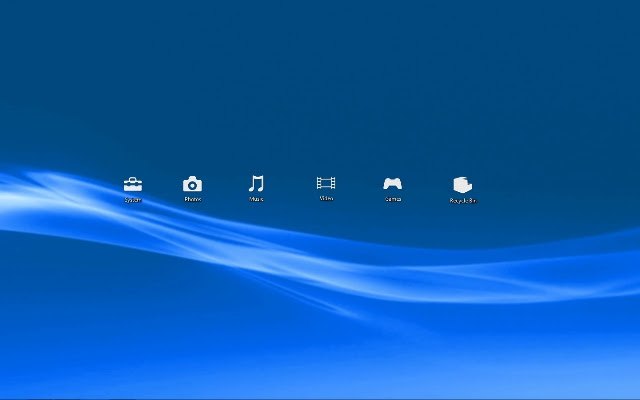Open the Music note icon
The width and height of the screenshot is (640, 400).
256,184
